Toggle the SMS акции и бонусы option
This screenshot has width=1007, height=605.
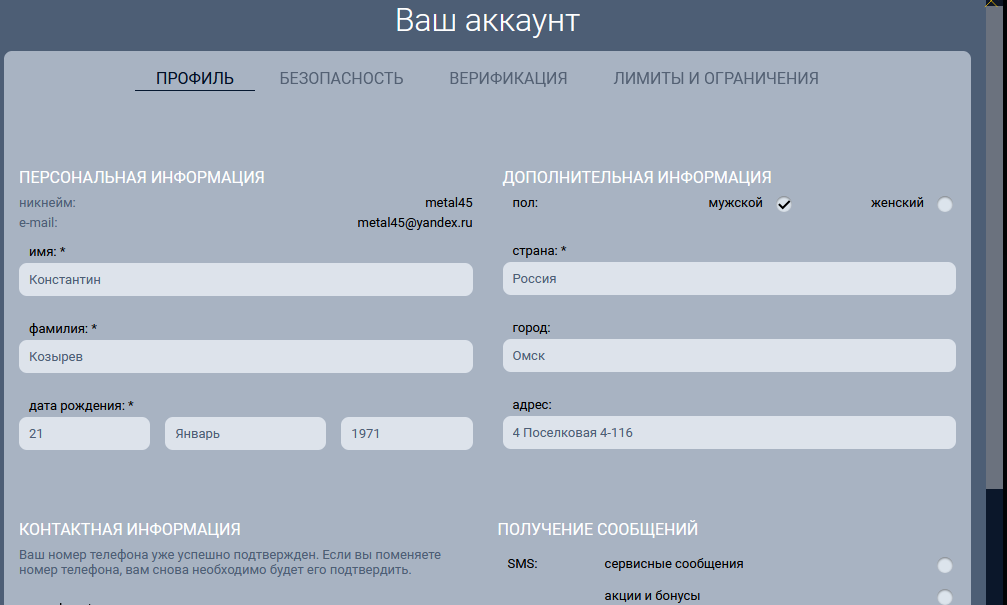(x=945, y=598)
